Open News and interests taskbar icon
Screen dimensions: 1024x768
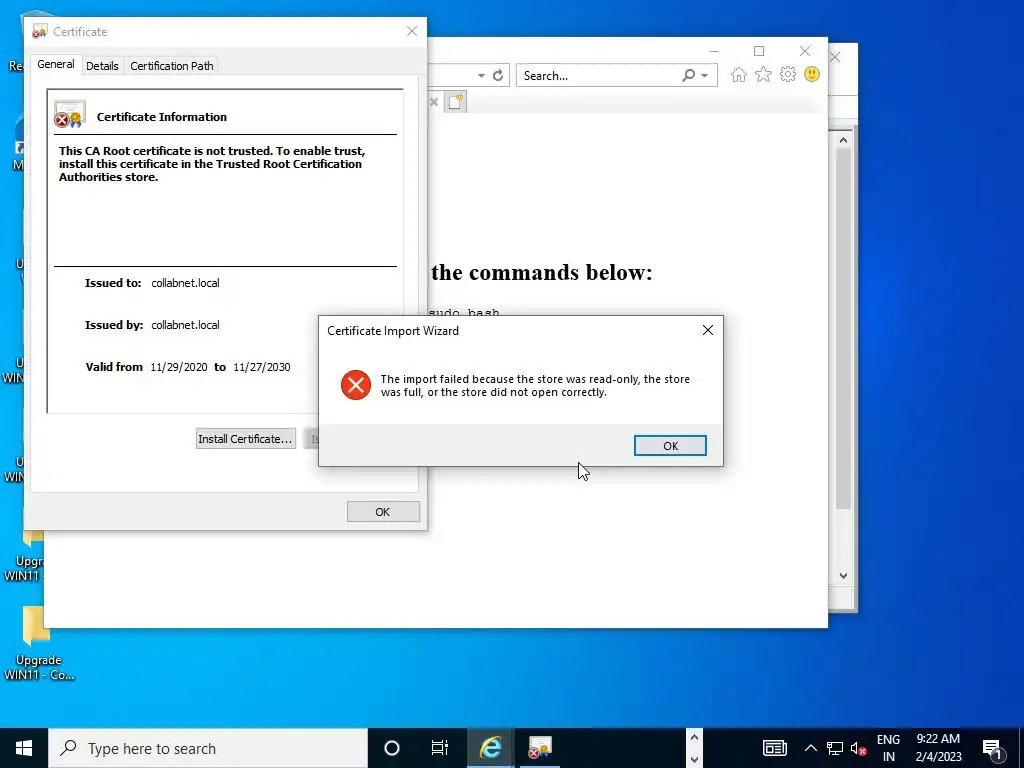click(775, 748)
